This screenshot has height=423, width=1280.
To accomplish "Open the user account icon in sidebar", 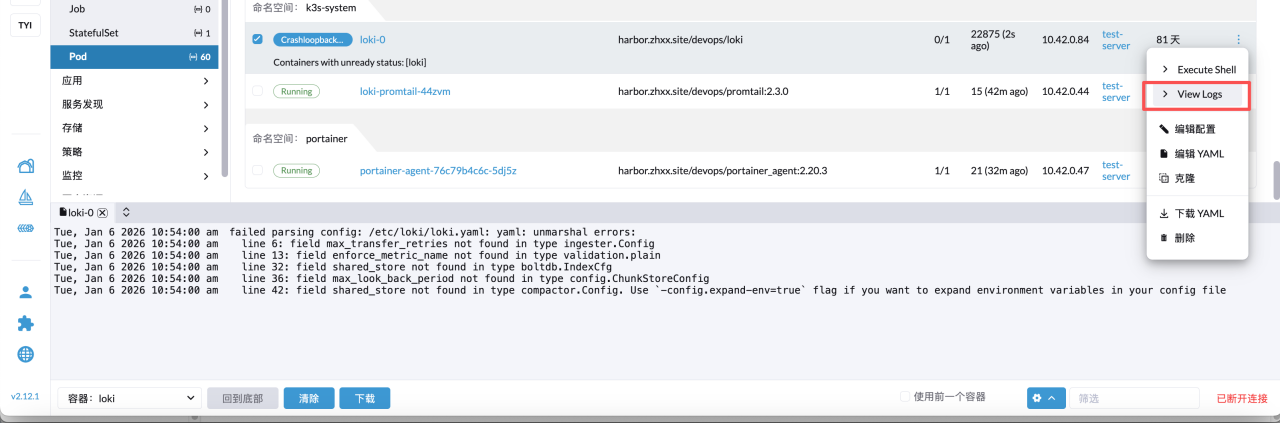I will pyautogui.click(x=26, y=292).
